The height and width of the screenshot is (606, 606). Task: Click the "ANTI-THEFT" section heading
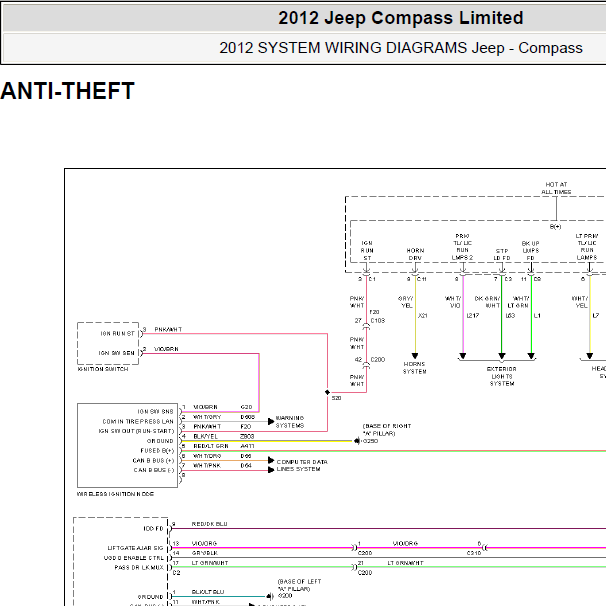(x=67, y=91)
